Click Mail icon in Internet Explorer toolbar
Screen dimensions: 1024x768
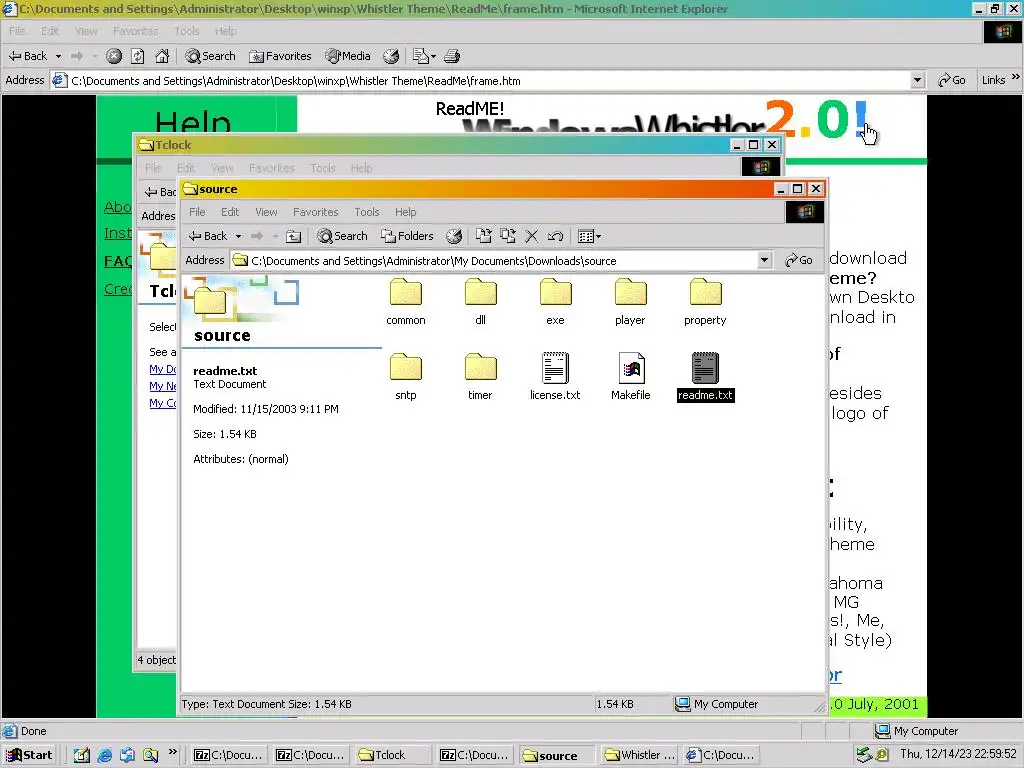click(424, 56)
